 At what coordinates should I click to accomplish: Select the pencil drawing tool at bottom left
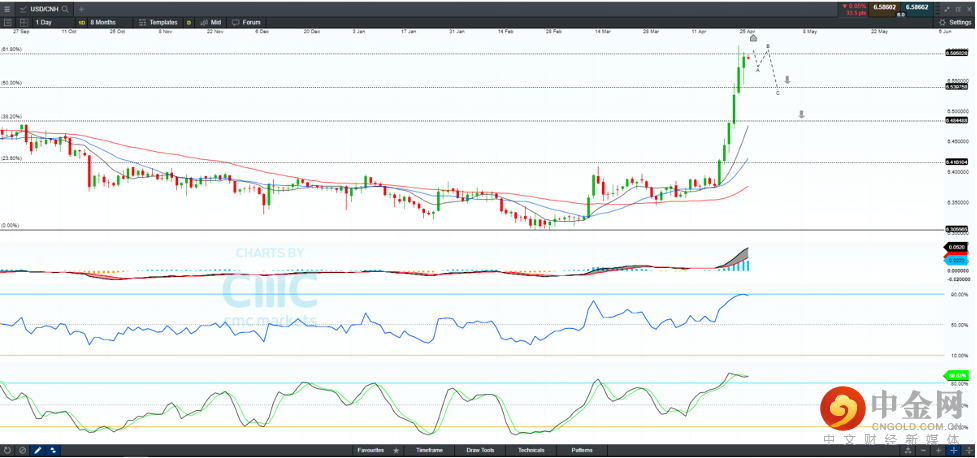[37, 450]
